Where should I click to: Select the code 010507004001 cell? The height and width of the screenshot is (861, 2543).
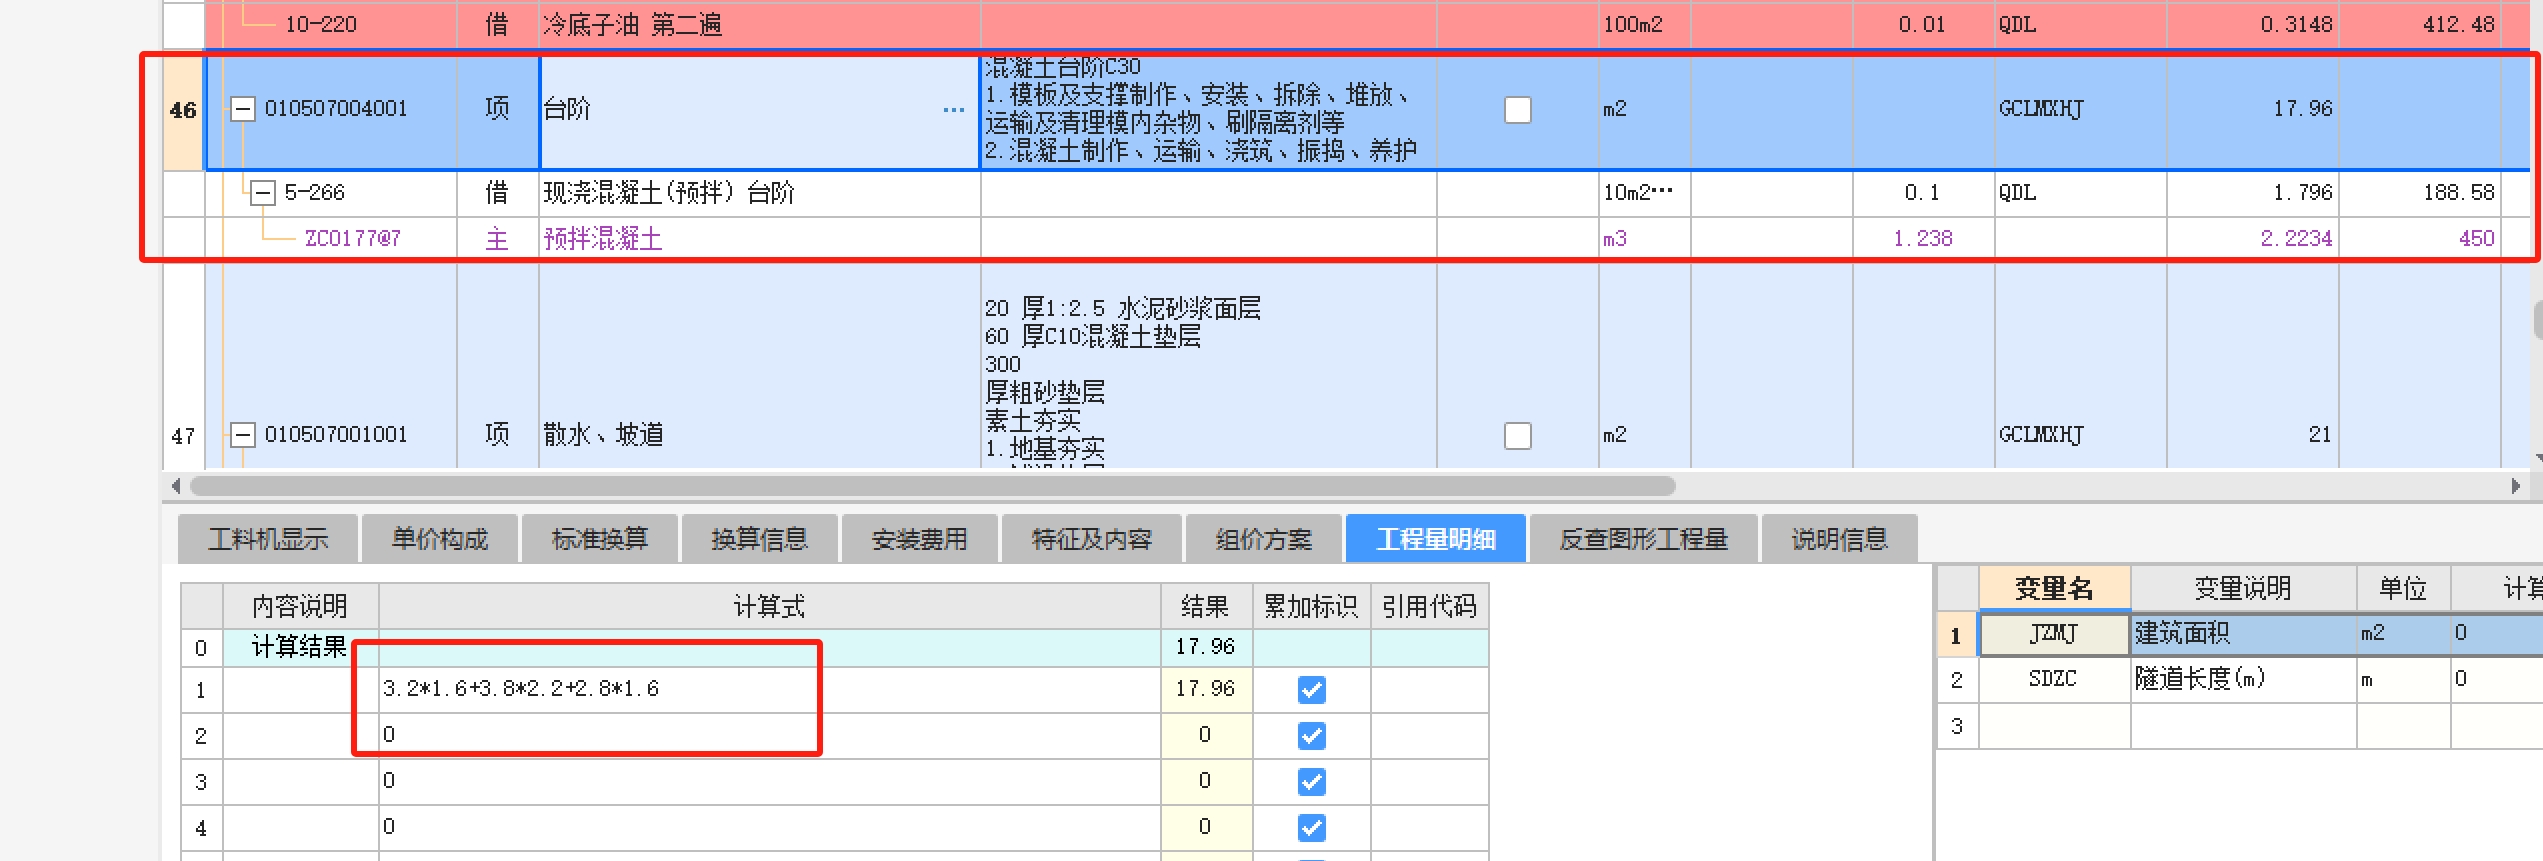point(336,108)
